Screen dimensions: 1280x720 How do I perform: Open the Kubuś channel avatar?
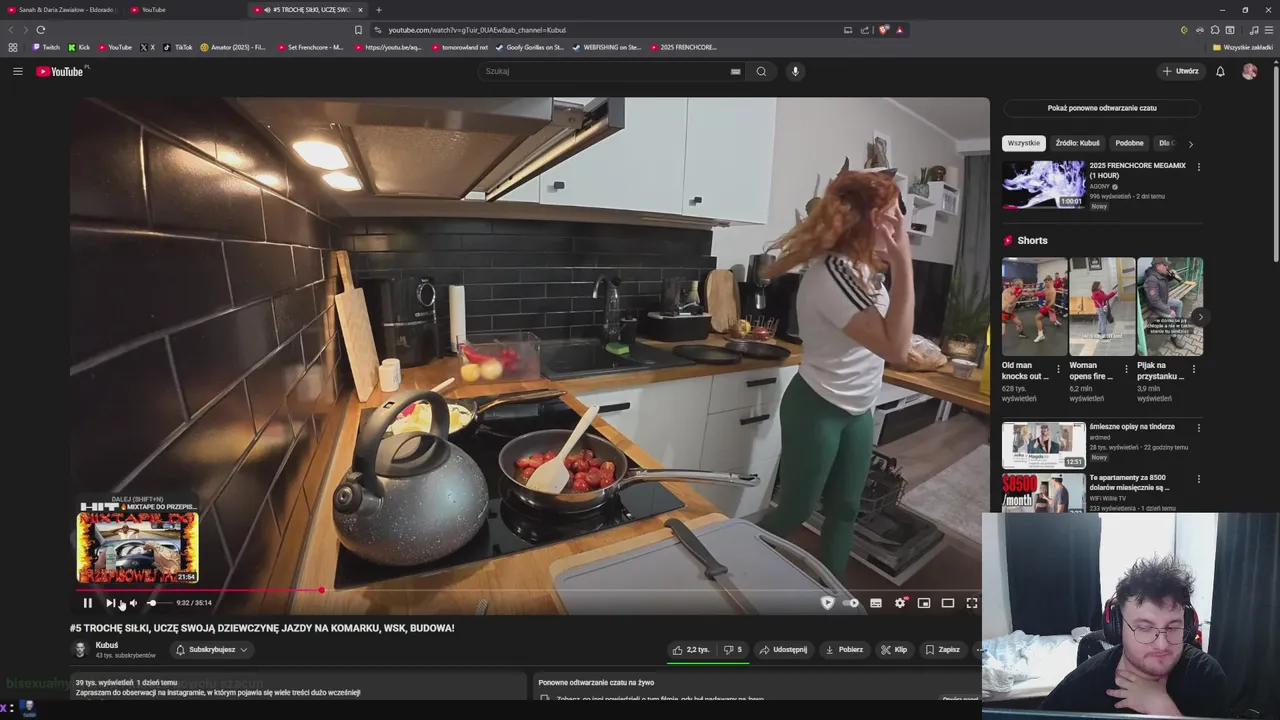click(x=80, y=650)
